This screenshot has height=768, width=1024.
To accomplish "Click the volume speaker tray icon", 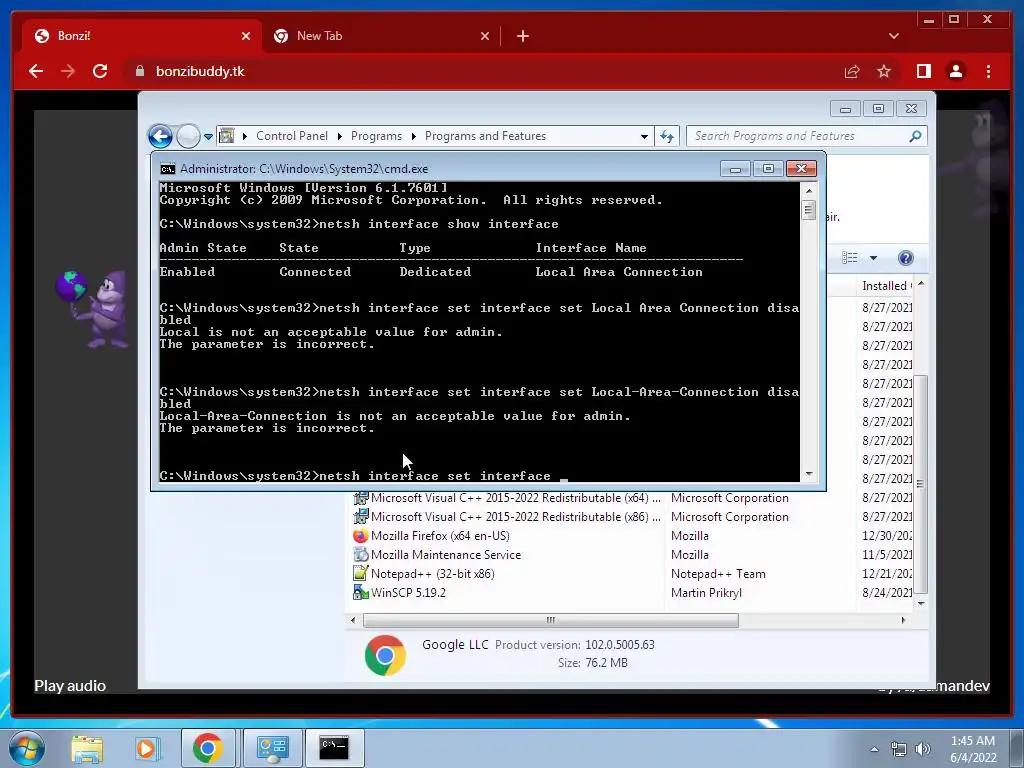I will 923,749.
